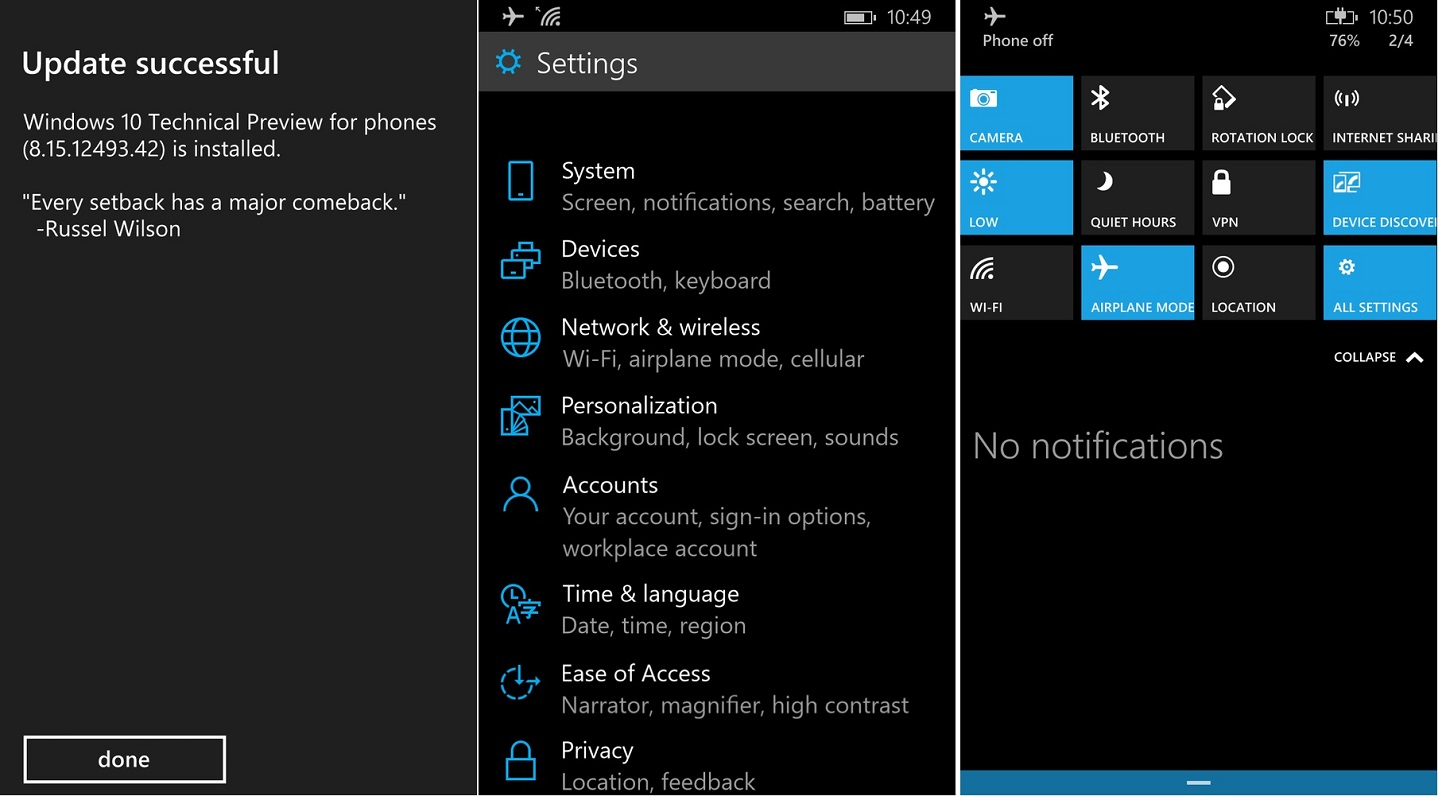The image size is (1442, 800).
Task: Open the All Settings tile
Action: coord(1380,283)
